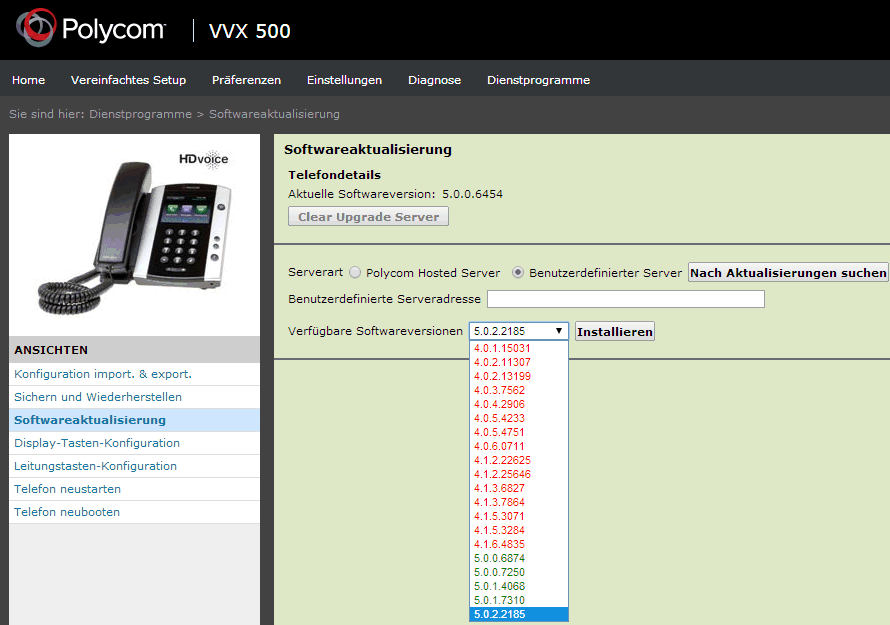Choose version 4.0.5.4233 from list
890x625 pixels.
tap(519, 418)
